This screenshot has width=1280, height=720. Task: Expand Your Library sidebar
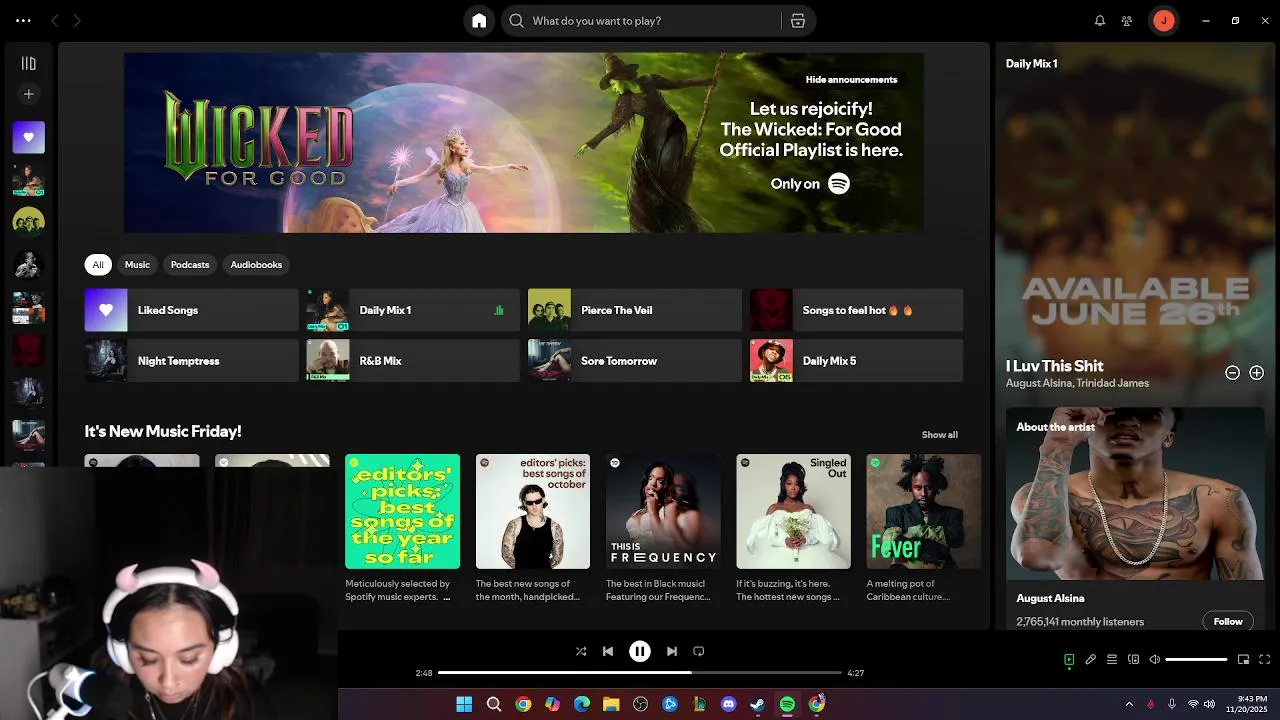[29, 63]
